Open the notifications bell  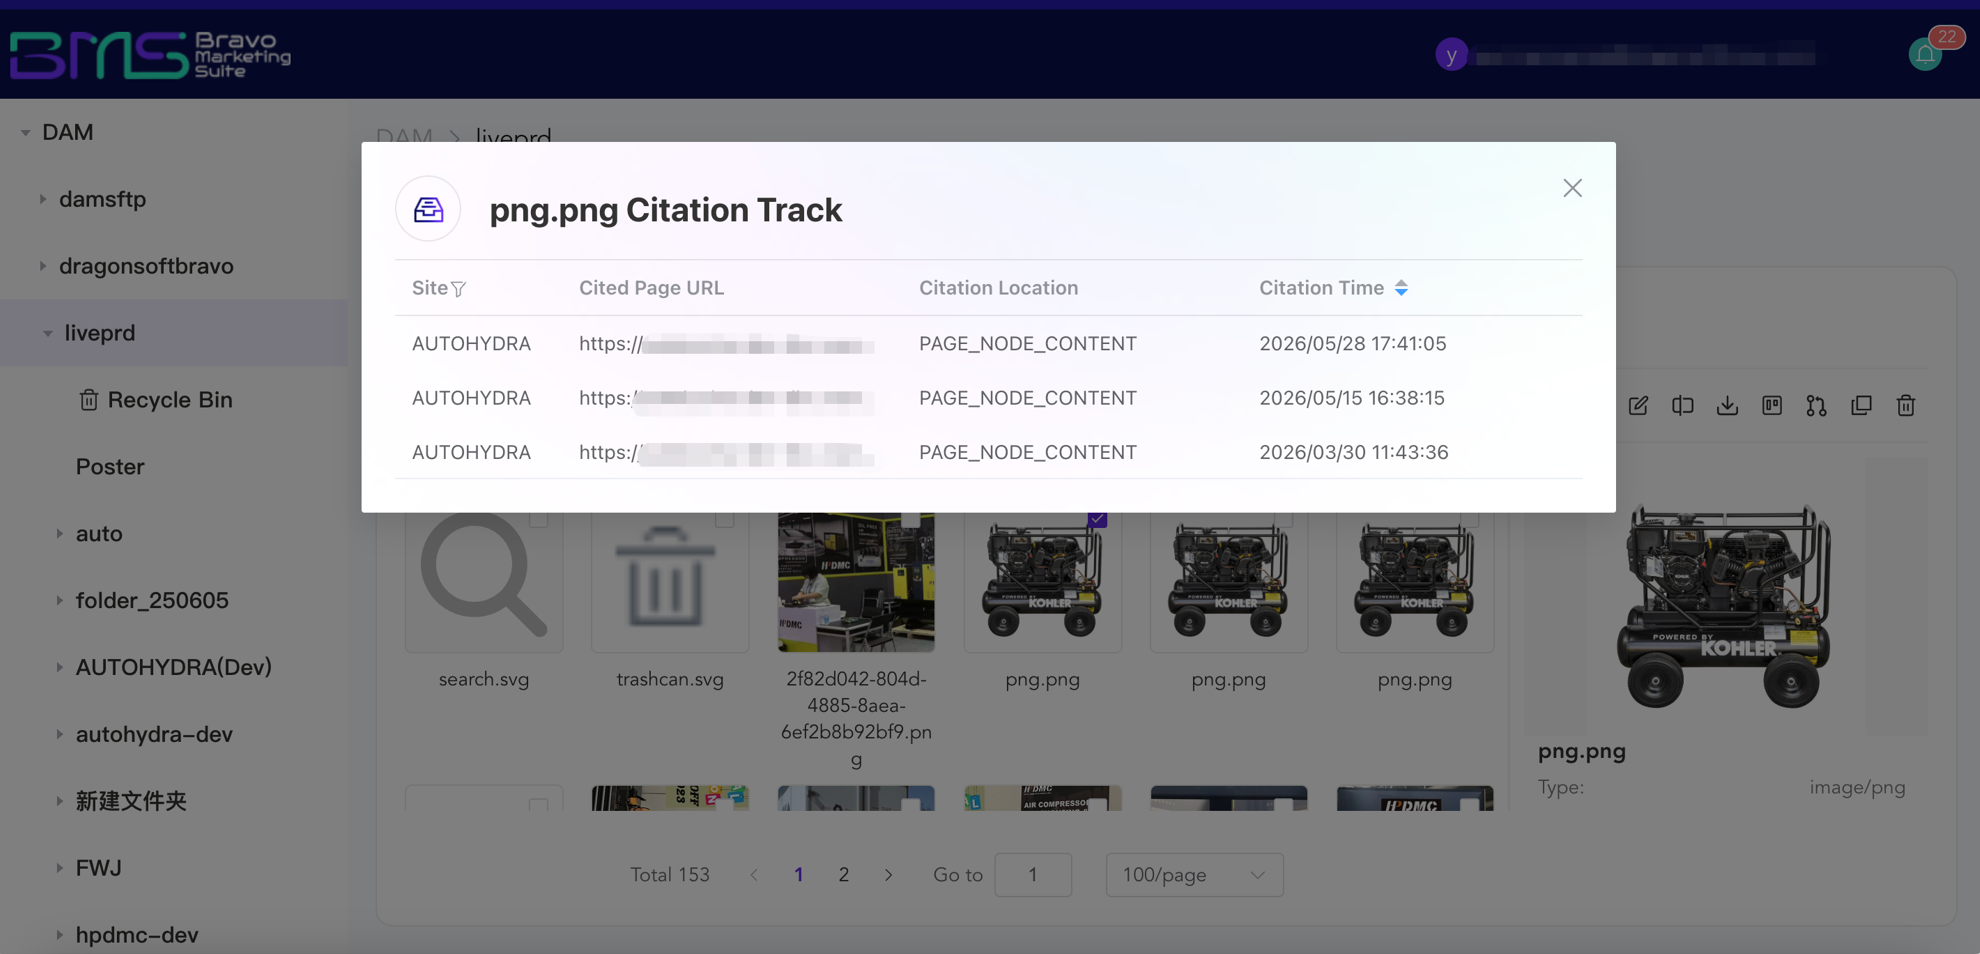[1925, 54]
